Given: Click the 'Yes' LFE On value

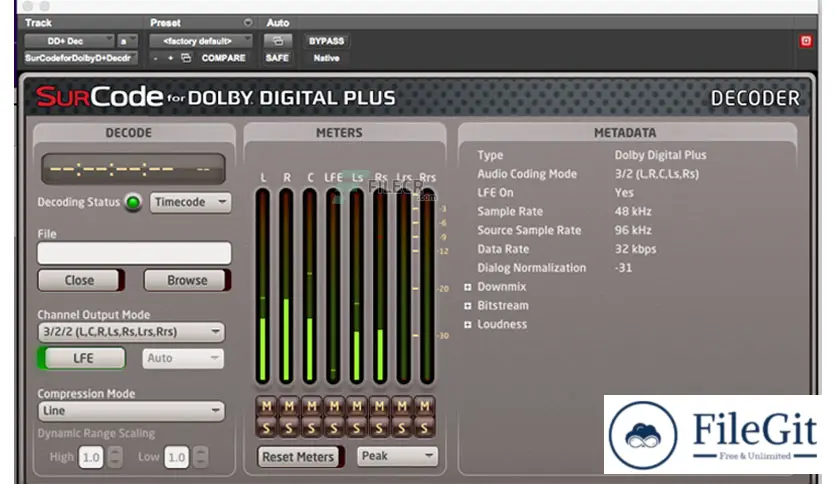Looking at the screenshot, I should click(624, 192).
